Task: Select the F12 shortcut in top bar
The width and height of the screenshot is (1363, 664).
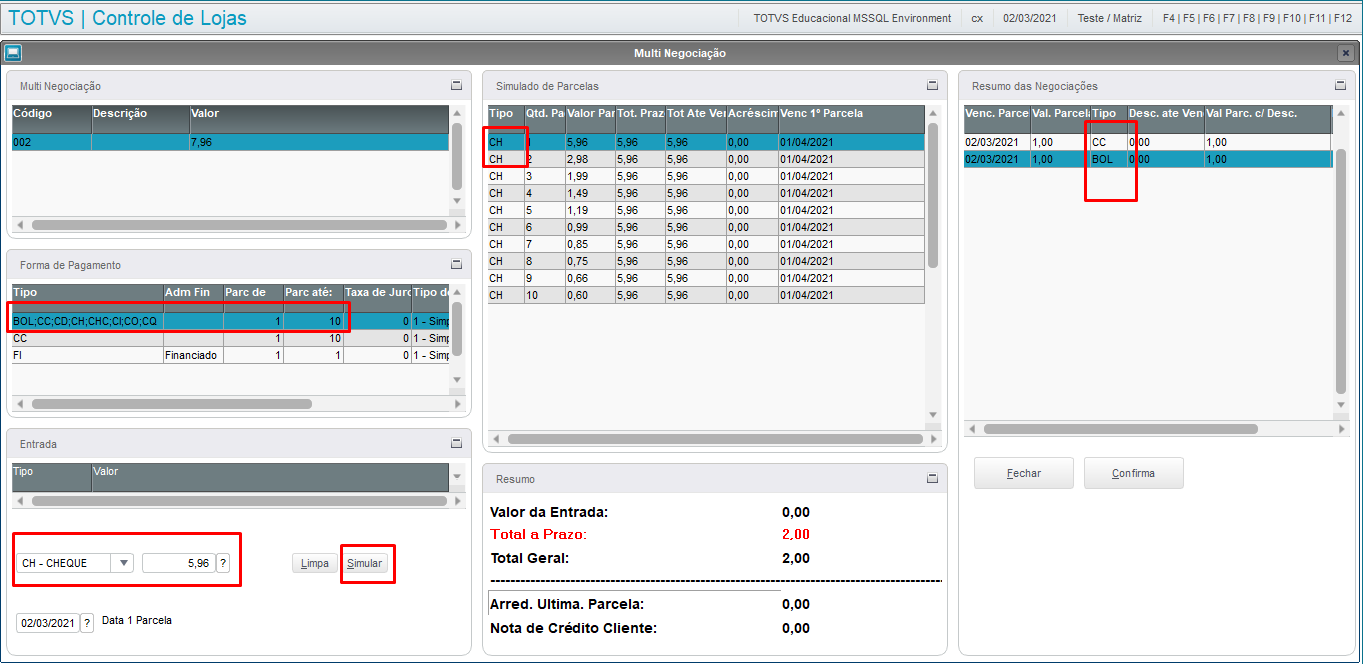Action: click(1343, 18)
